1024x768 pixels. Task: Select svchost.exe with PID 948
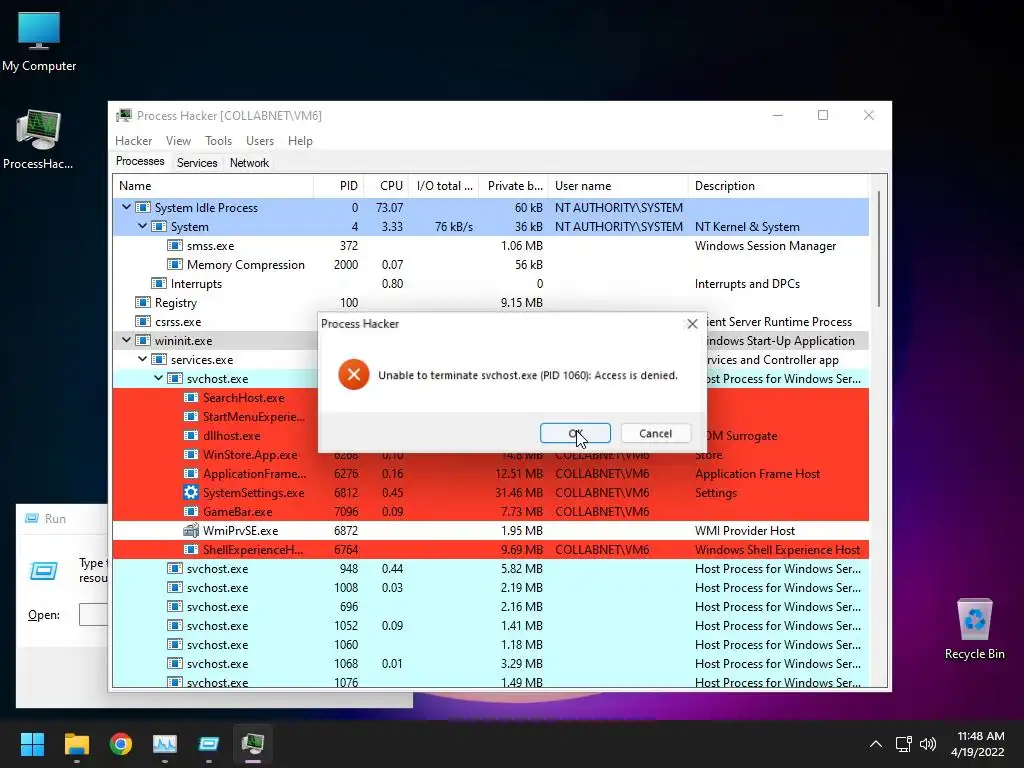coord(490,569)
